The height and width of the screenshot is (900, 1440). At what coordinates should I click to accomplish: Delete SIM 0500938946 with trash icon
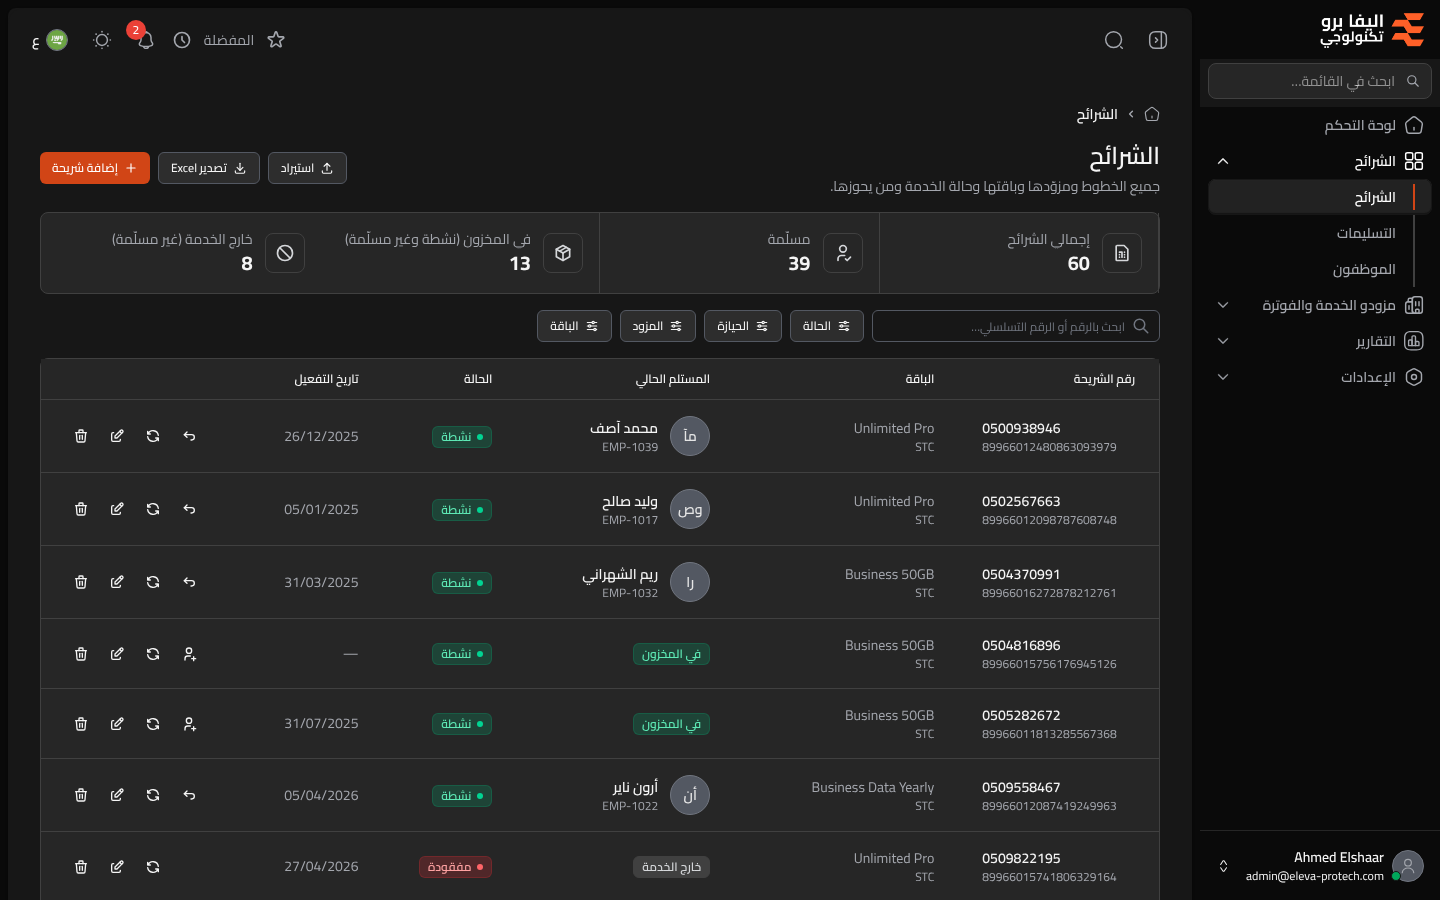81,436
